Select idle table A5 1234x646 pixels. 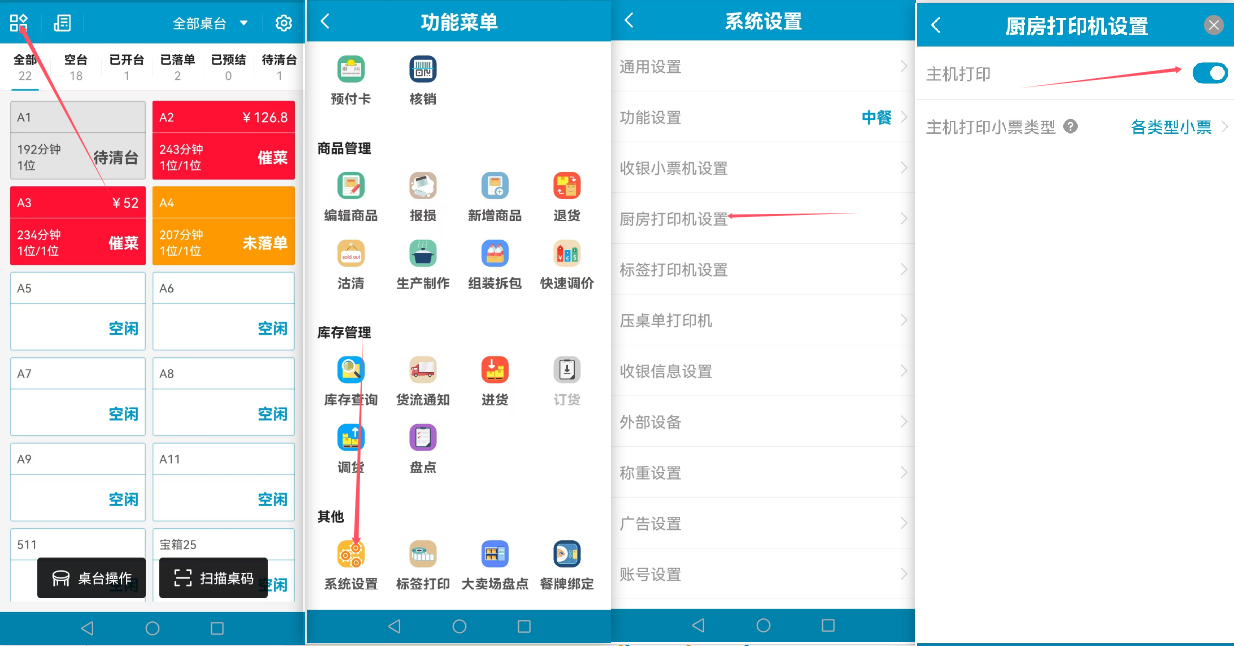pyautogui.click(x=78, y=311)
